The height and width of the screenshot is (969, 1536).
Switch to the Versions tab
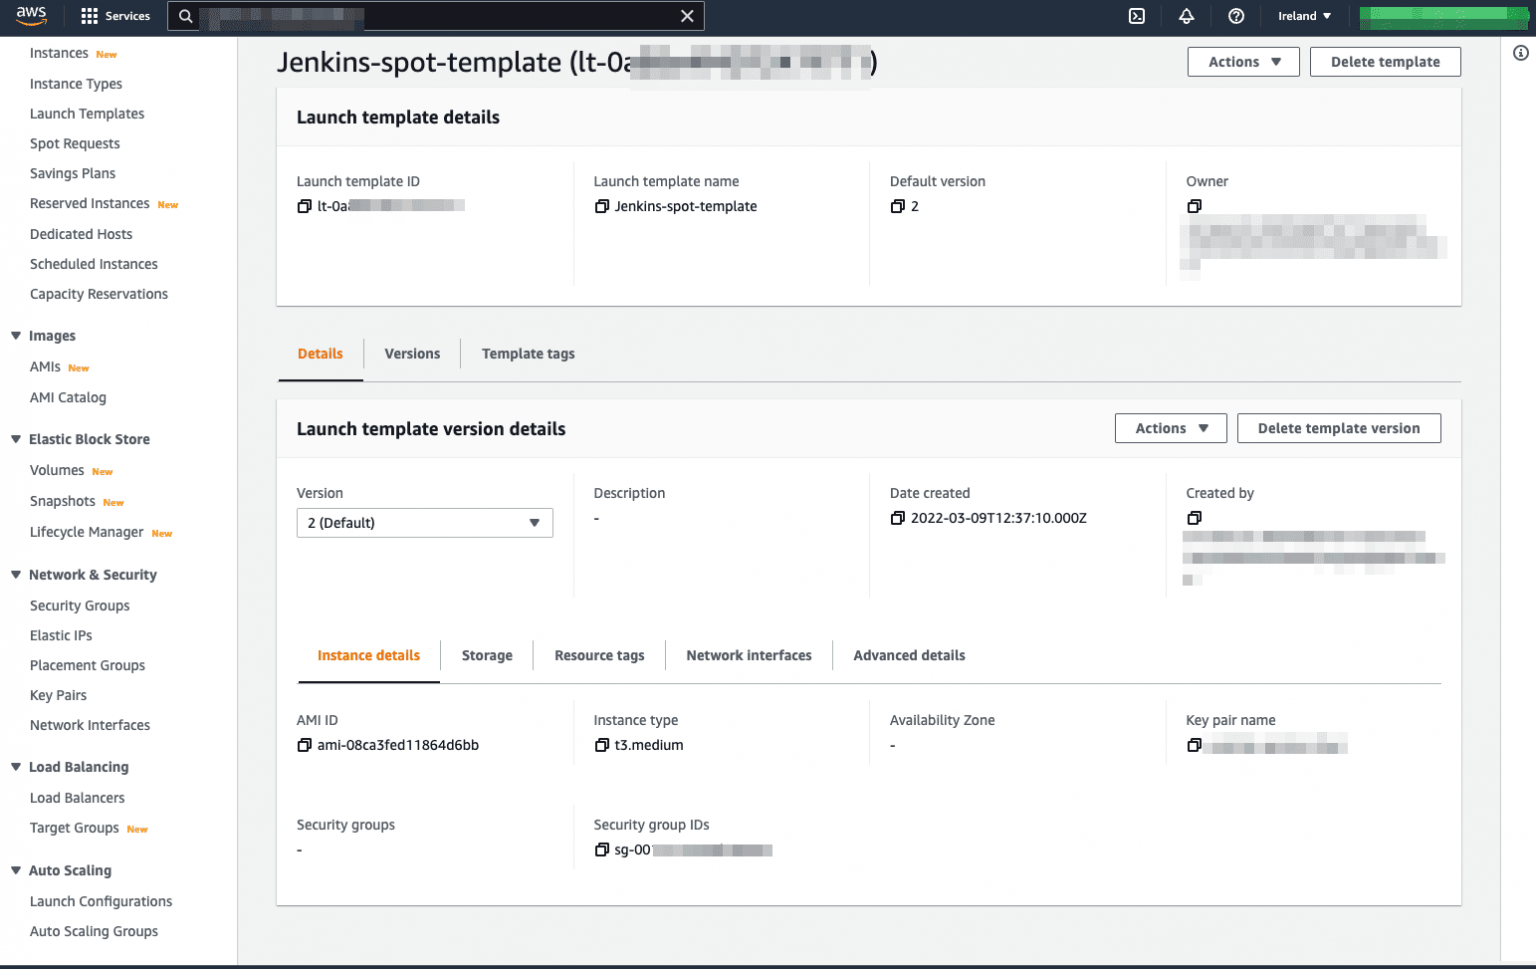pyautogui.click(x=411, y=353)
